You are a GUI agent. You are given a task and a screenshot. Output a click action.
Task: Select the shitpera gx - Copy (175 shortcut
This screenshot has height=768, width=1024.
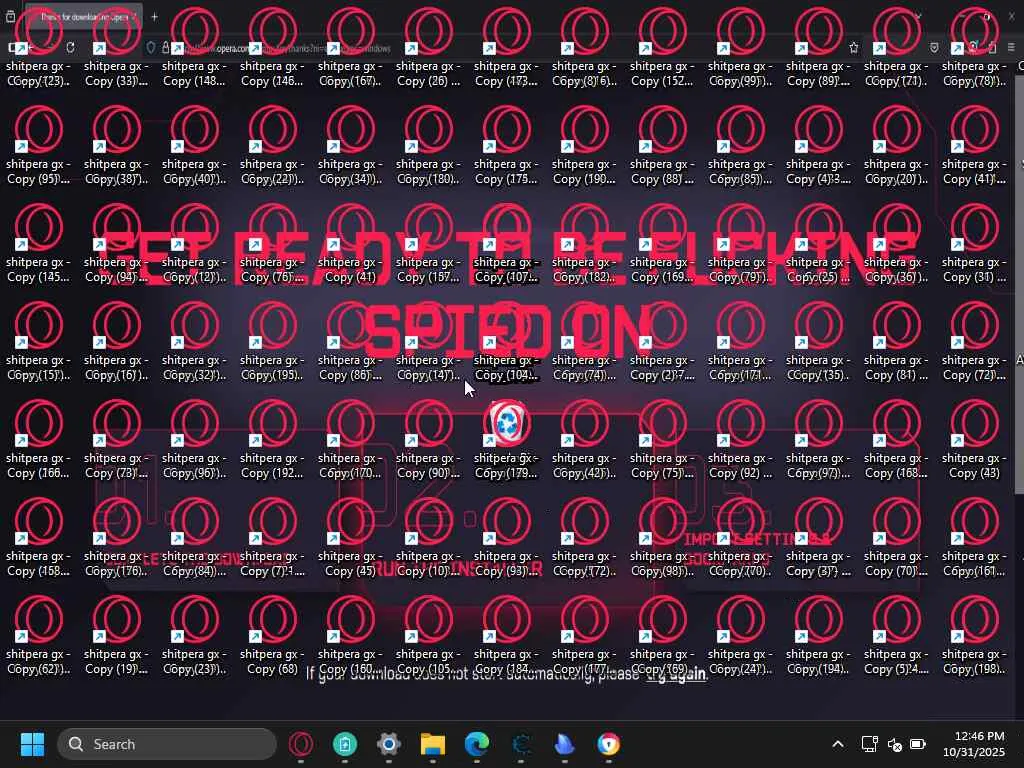(506, 145)
